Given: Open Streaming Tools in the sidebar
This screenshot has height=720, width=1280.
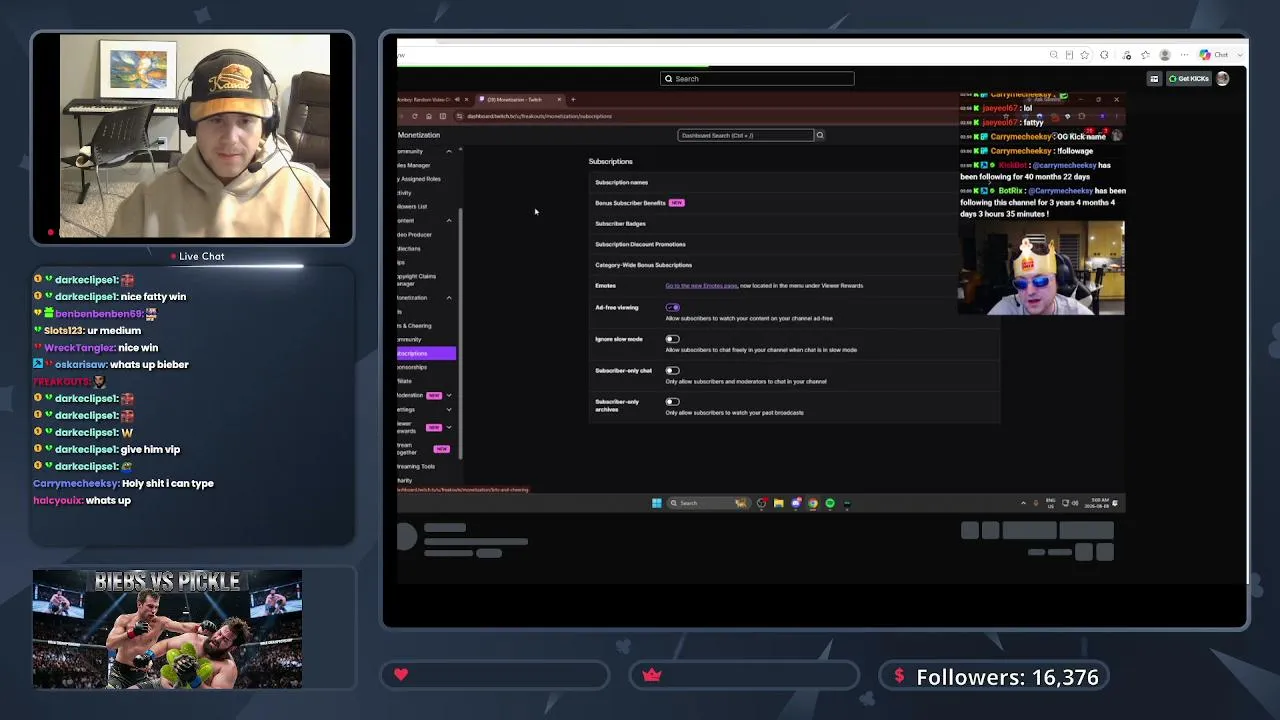Looking at the screenshot, I should (416, 466).
